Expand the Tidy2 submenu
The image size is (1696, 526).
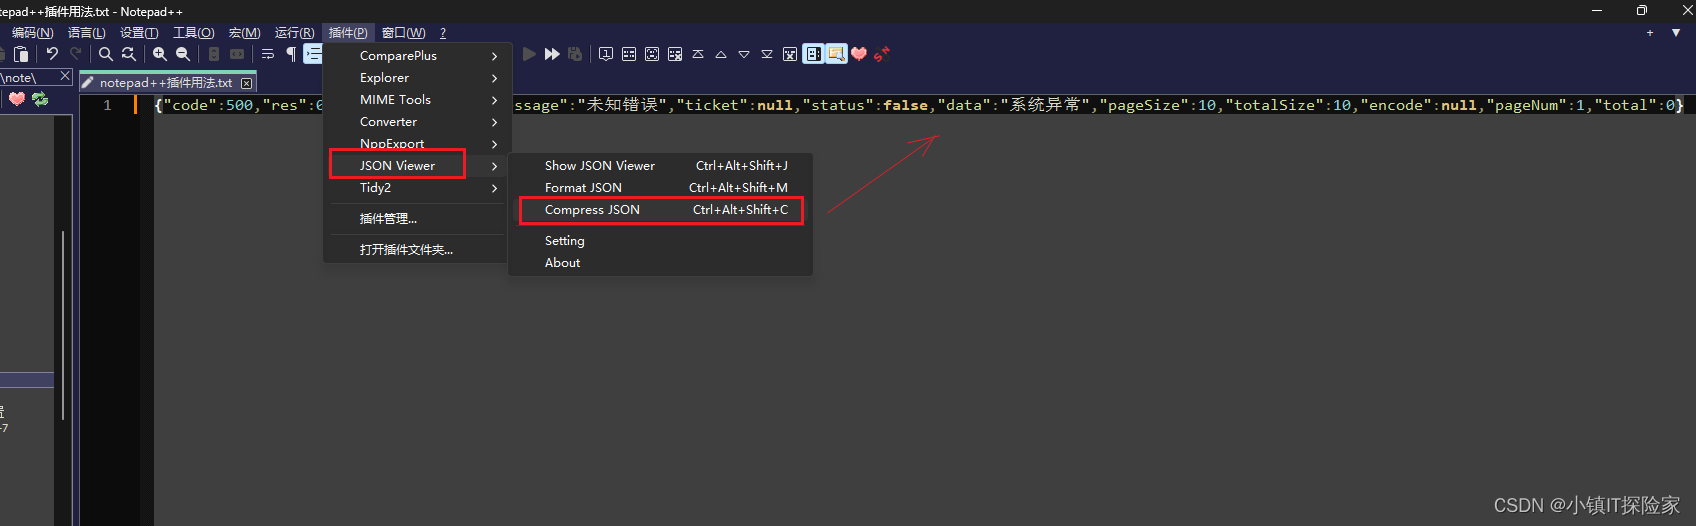click(418, 188)
